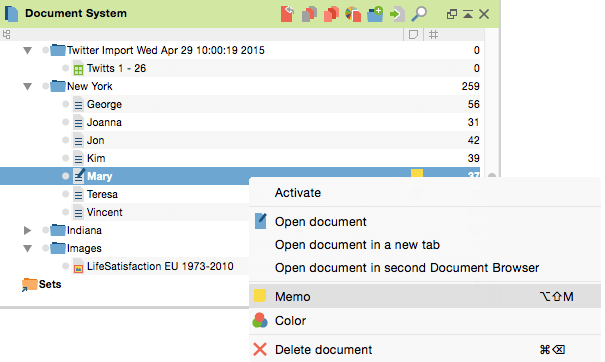This screenshot has width=605, height=362.
Task: Click the red overlapping documents toolbar icon
Action: 331,14
